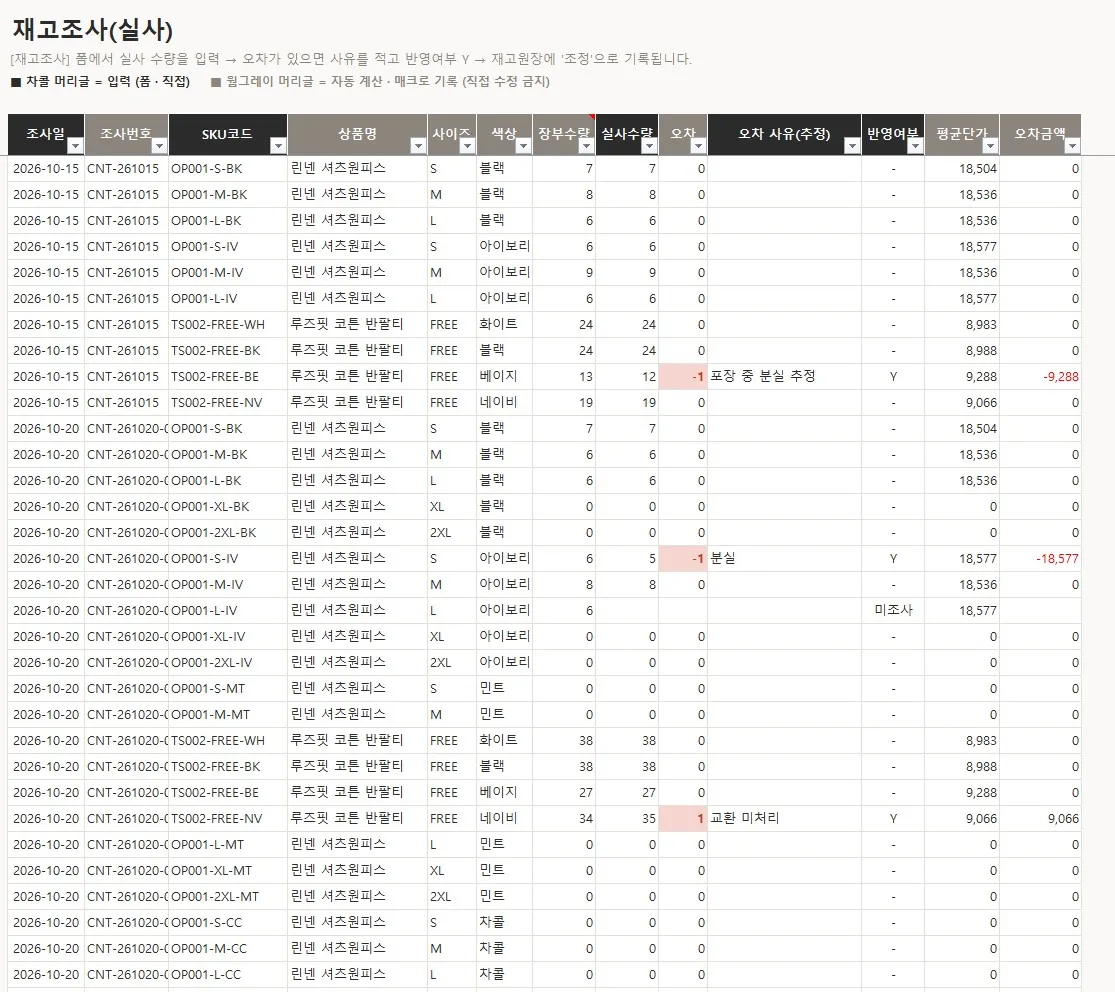This screenshot has width=1115, height=992.
Task: Select the red -9,288 amount cell
Action: pyautogui.click(x=1040, y=376)
